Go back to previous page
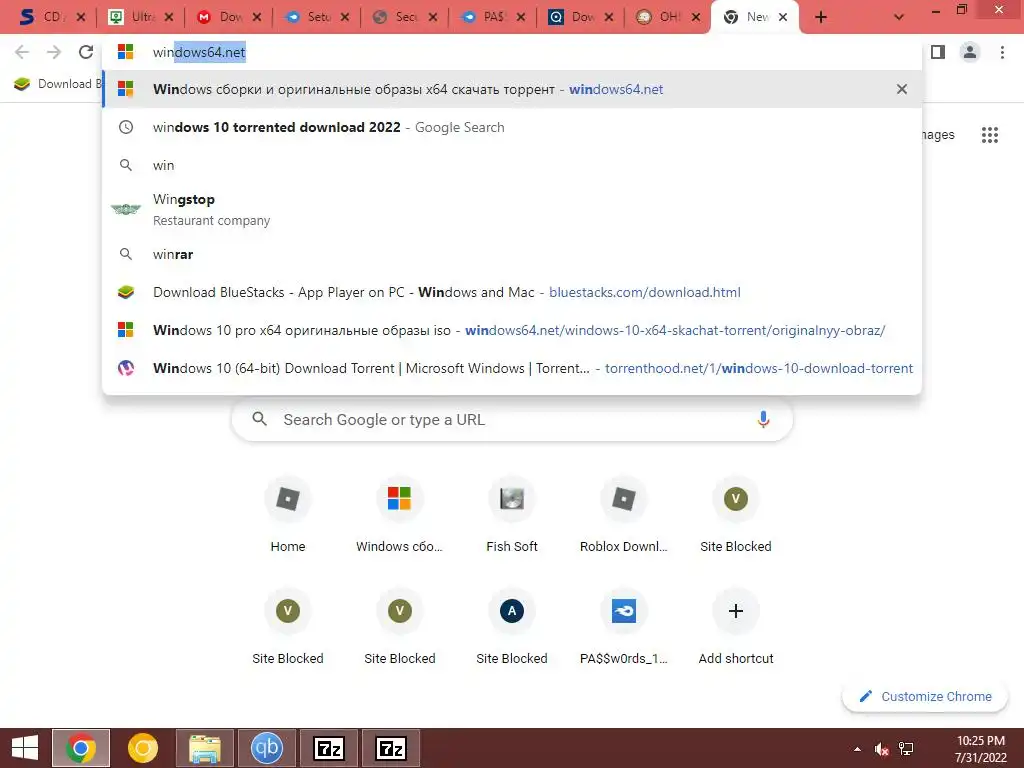 pos(22,52)
